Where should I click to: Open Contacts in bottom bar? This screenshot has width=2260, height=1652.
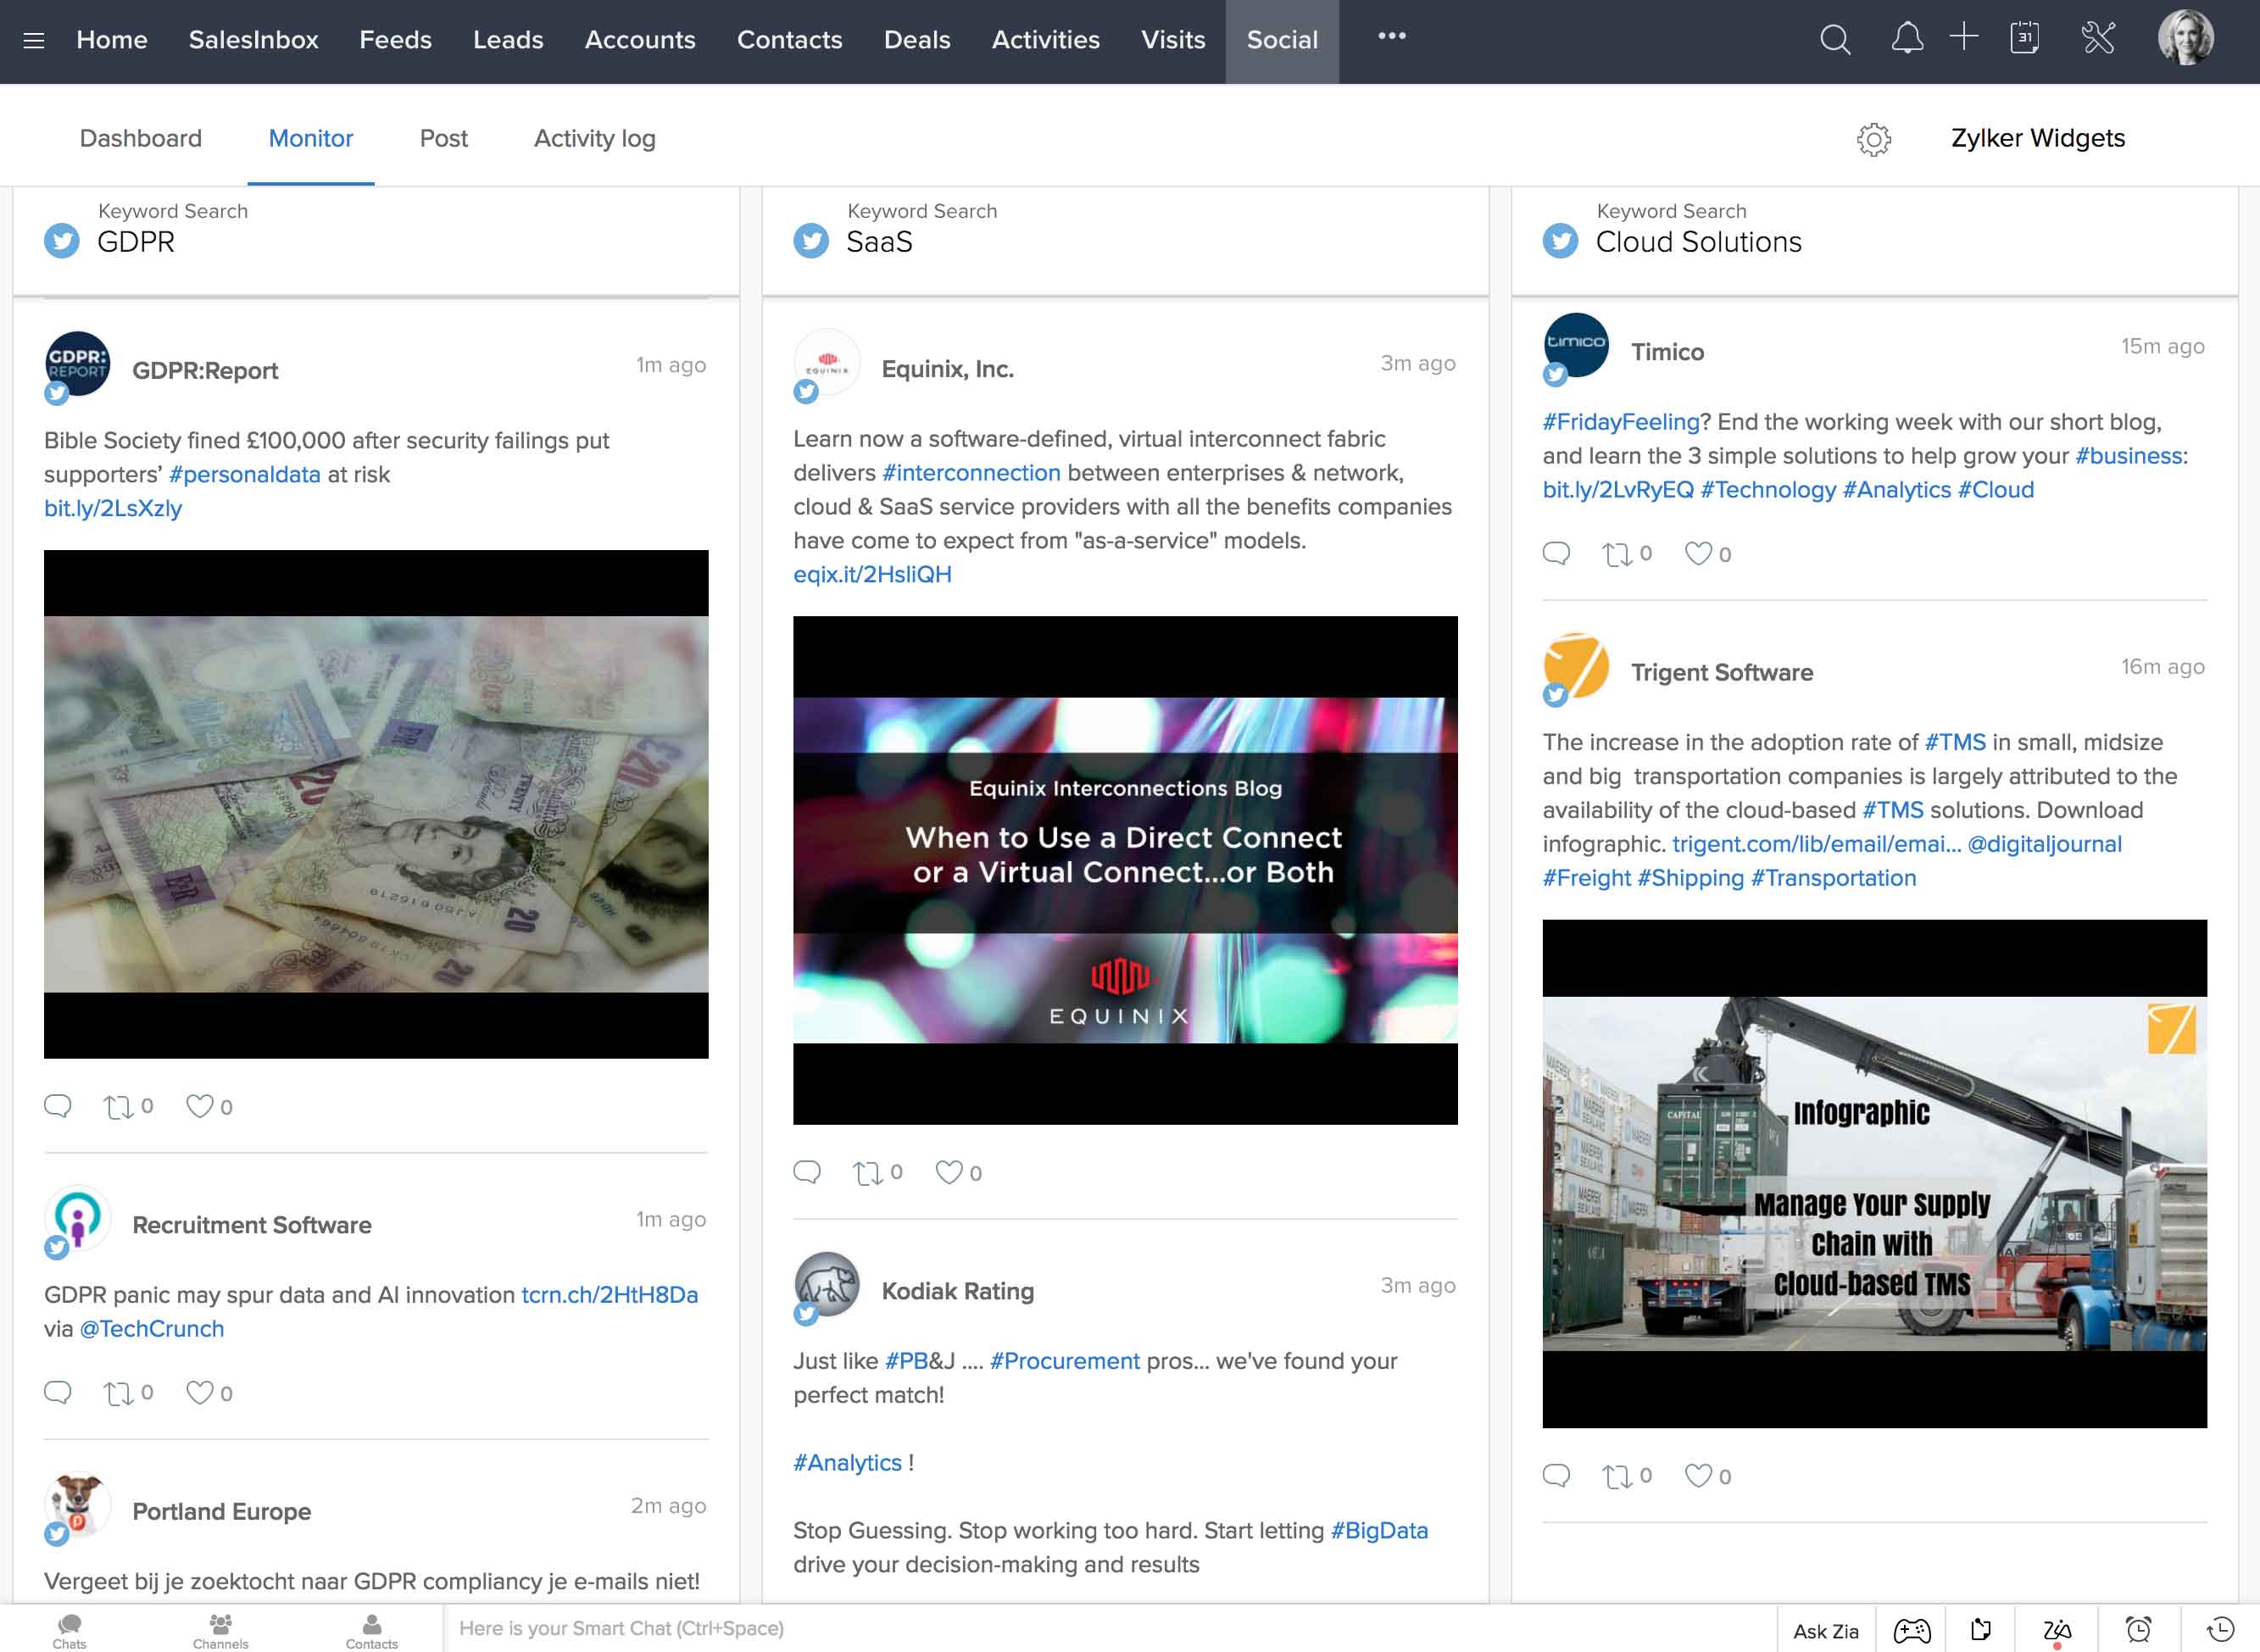coord(371,1630)
